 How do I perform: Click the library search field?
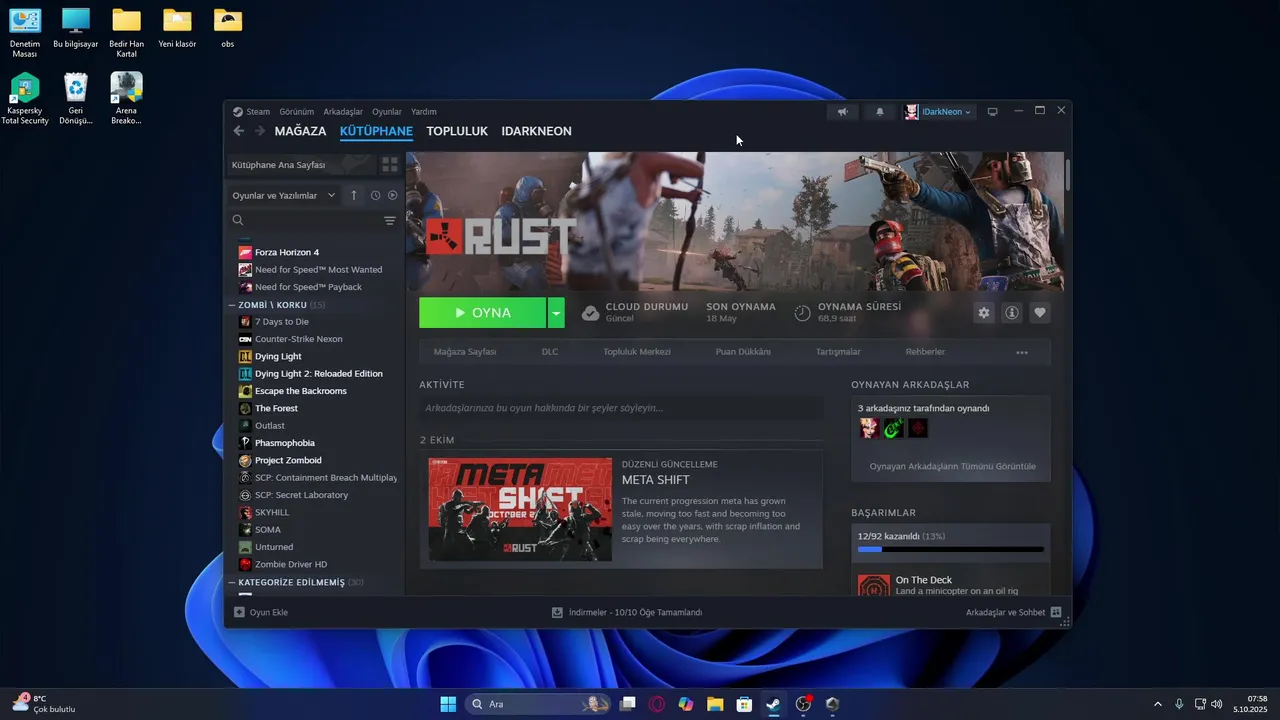pyautogui.click(x=305, y=220)
